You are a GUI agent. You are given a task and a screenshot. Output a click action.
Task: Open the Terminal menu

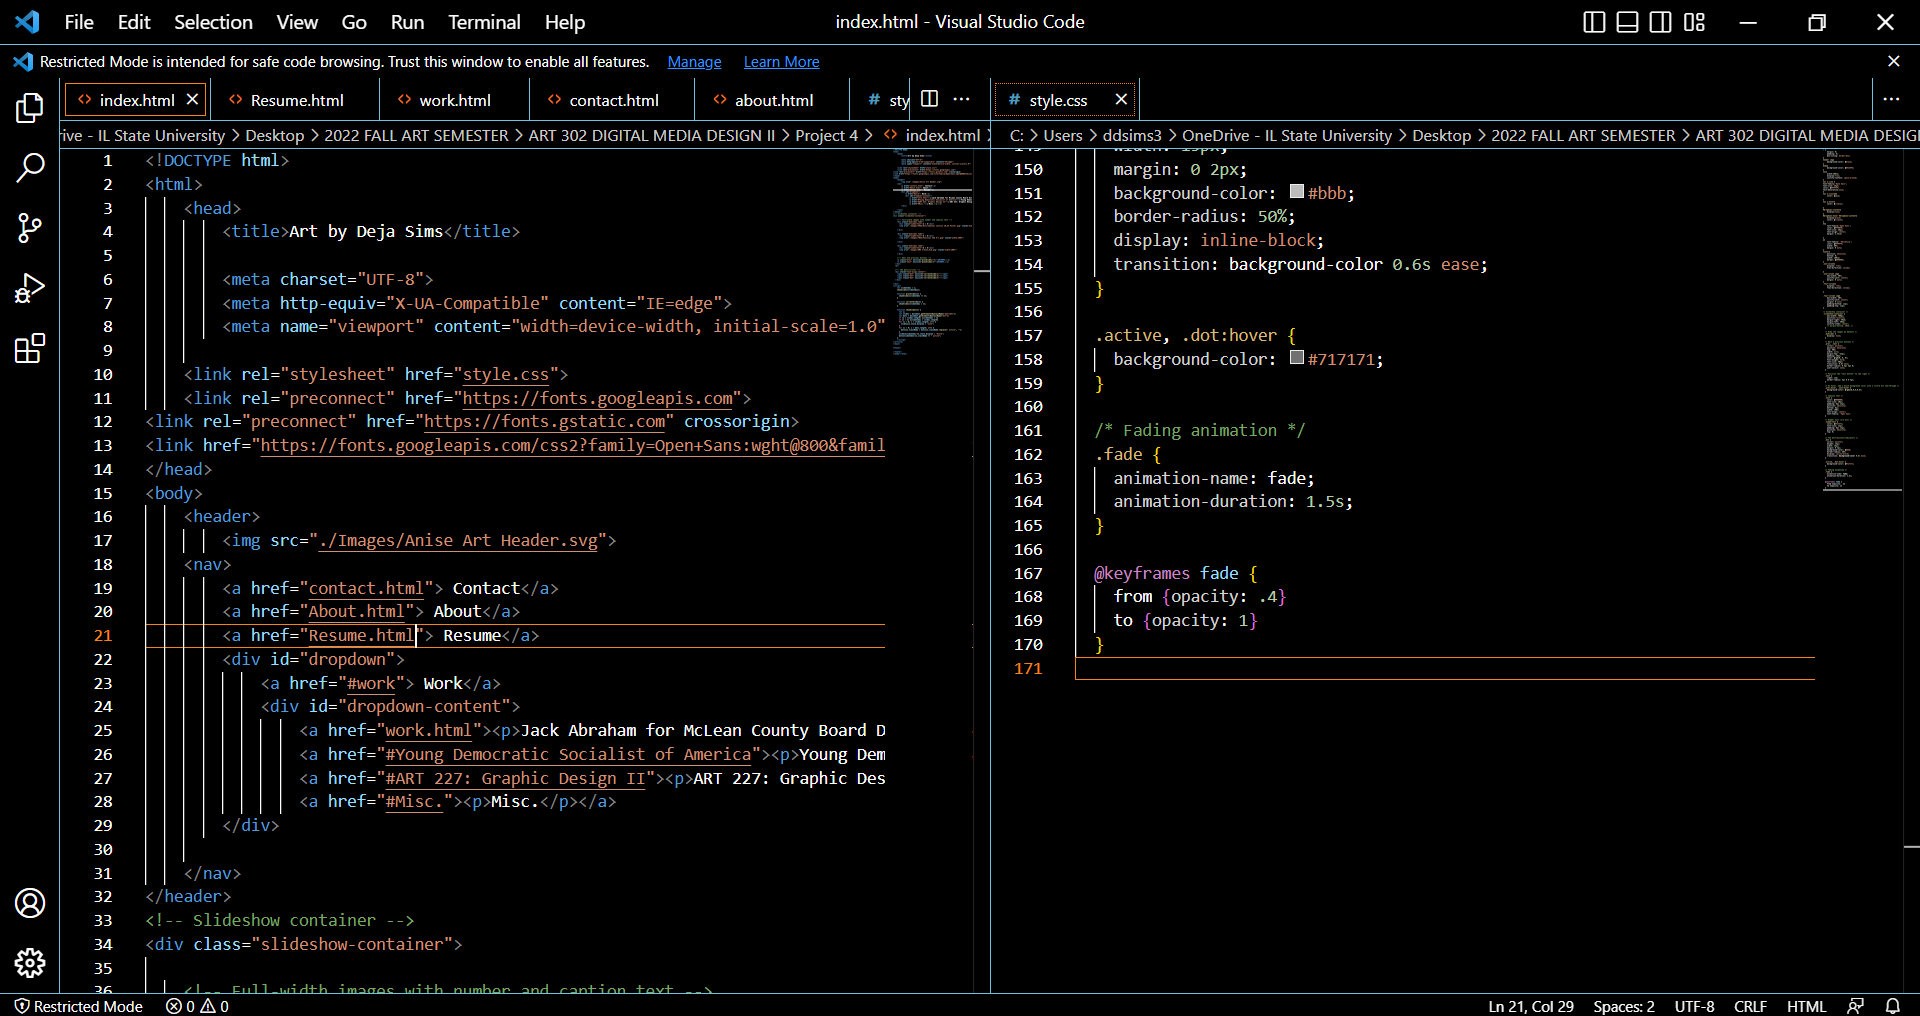click(x=484, y=22)
